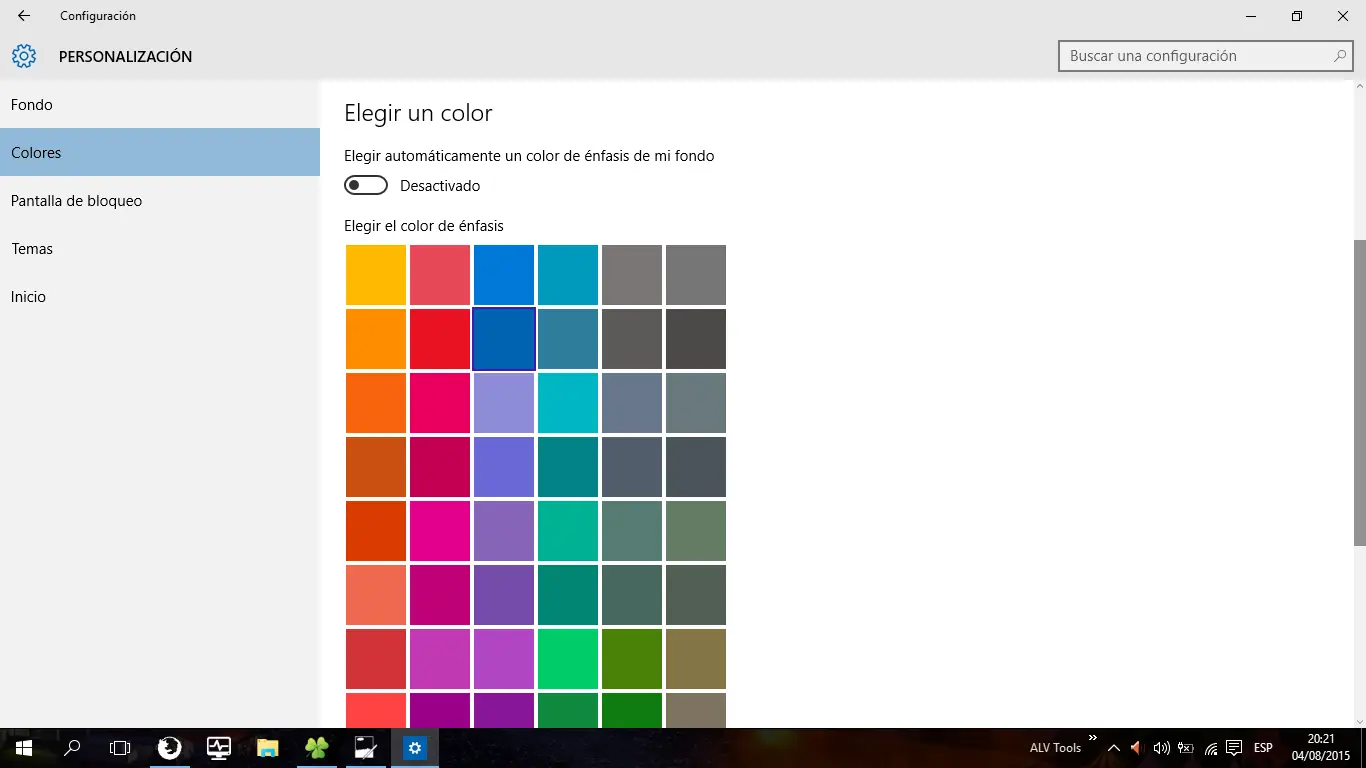
Task: Click the Start button
Action: tap(22, 747)
